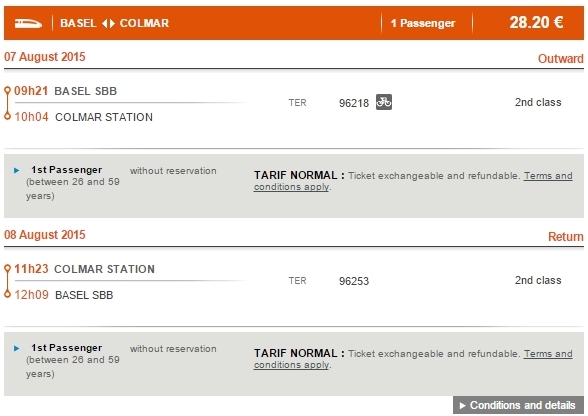Click outward train number 96218
588x416 pixels.
coord(354,103)
